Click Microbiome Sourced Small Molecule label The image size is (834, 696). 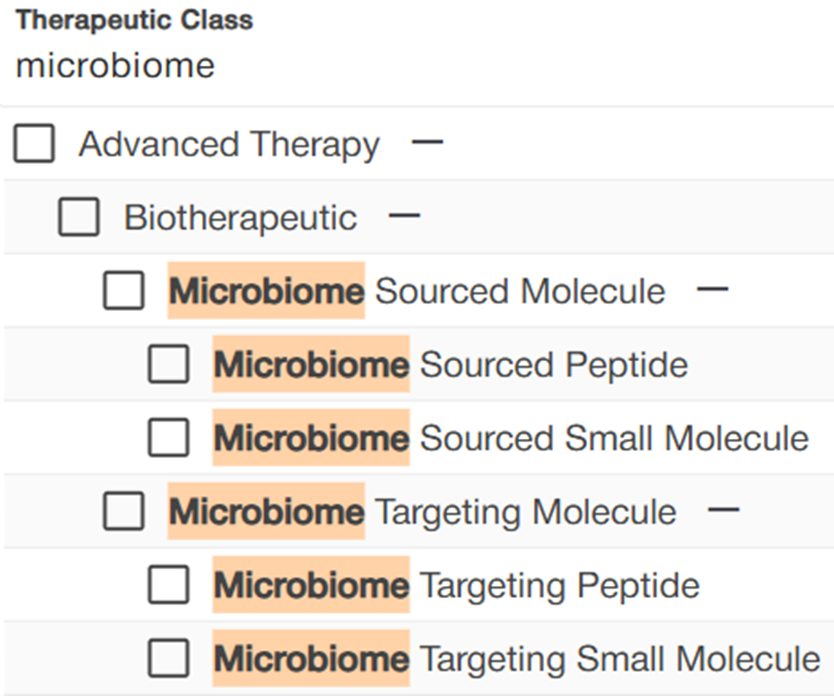[x=510, y=438]
